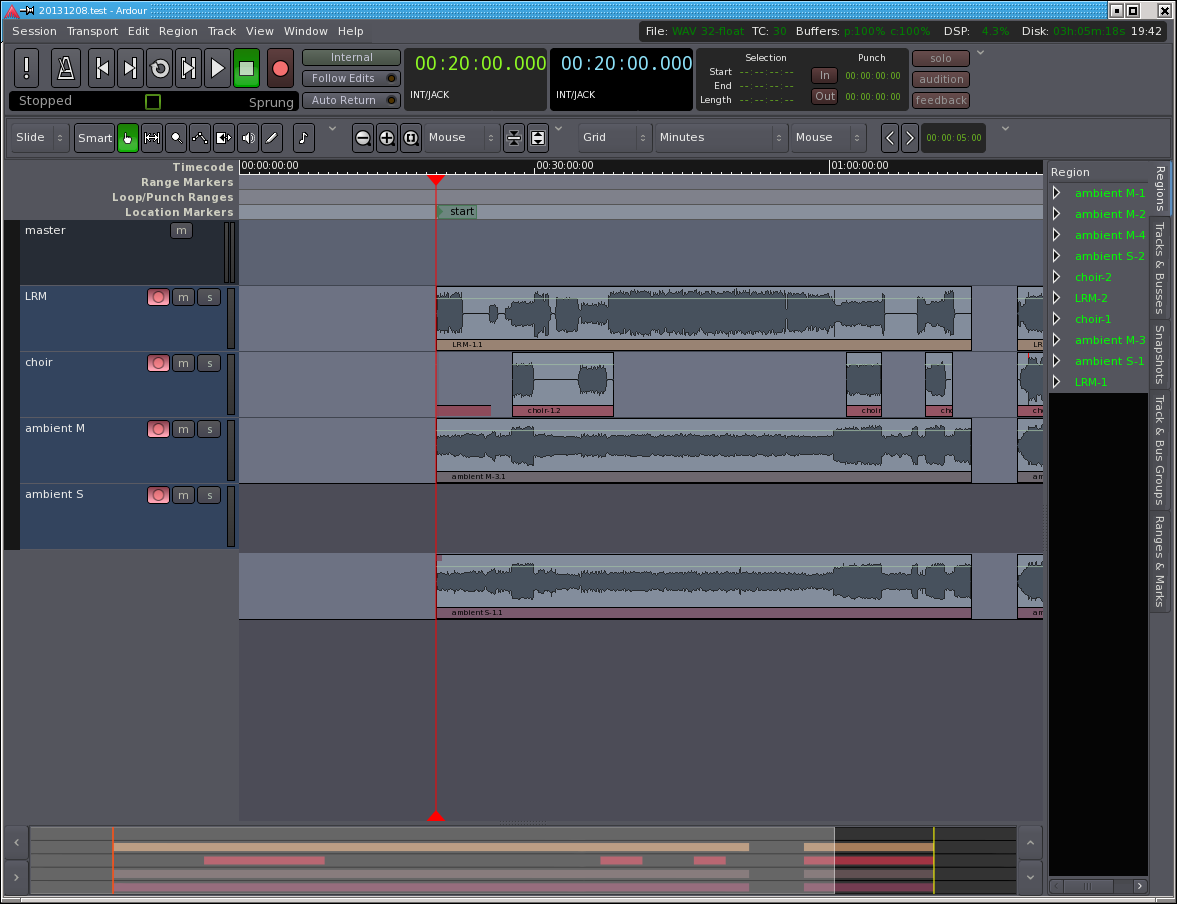Click the solo button
The image size is (1177, 904).
tap(941, 58)
